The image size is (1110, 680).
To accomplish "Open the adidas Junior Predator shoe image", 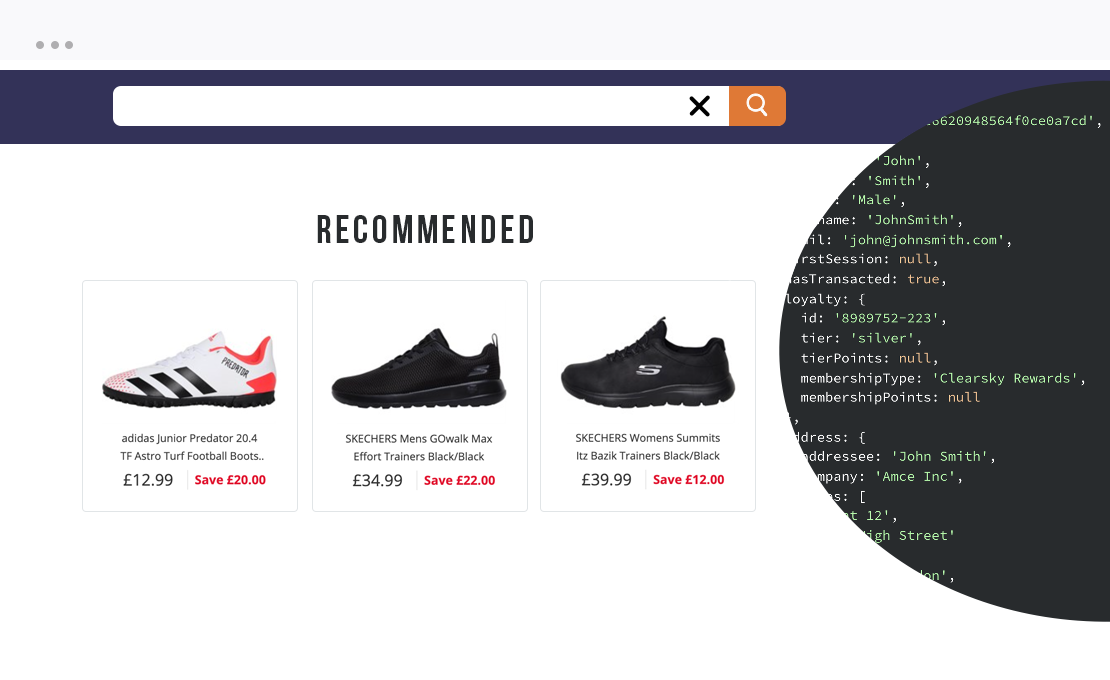I will pyautogui.click(x=190, y=369).
